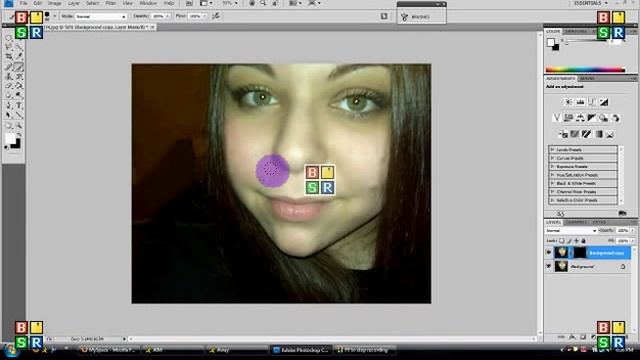Select the Lasso tool
Viewport: 640px width, 360px height.
tap(8, 47)
